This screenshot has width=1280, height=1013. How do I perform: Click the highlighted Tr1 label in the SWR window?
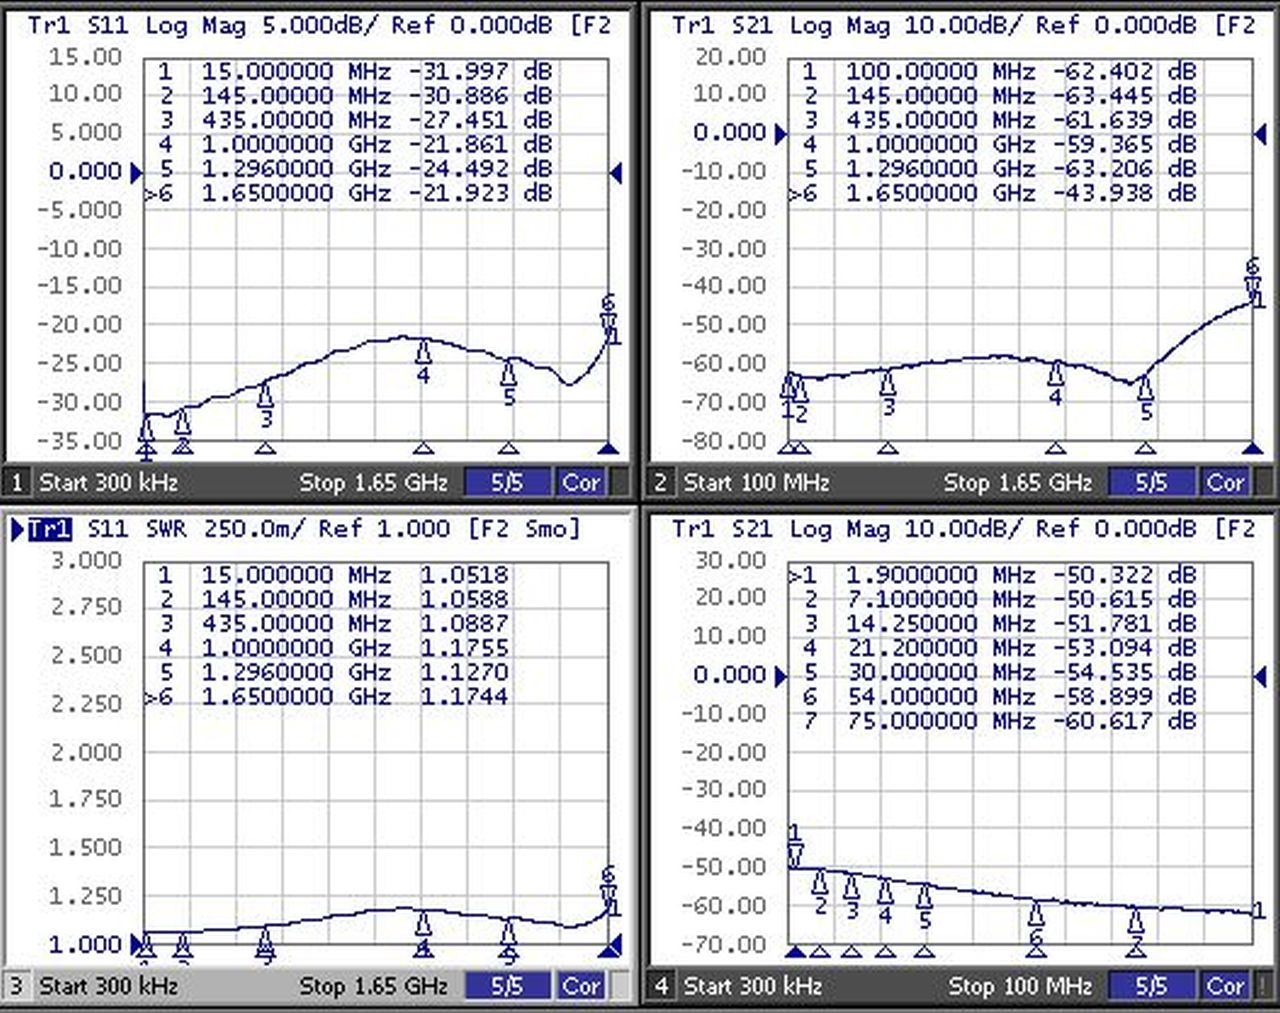50,529
